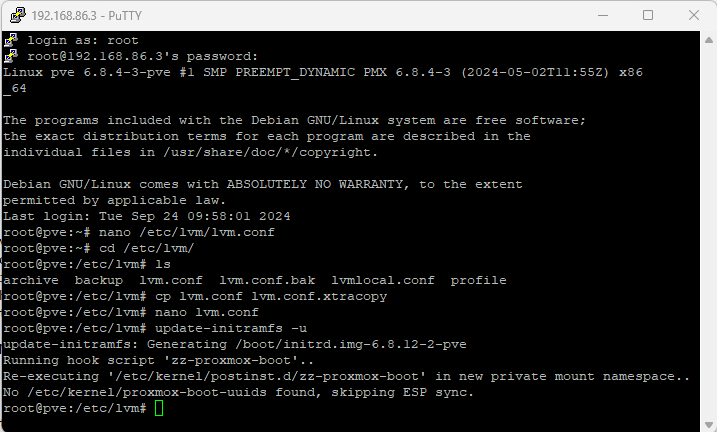Image resolution: width=717 pixels, height=432 pixels.
Task: Click 'lvm.conf.xtracopy' in the cp command
Action: [319, 296]
